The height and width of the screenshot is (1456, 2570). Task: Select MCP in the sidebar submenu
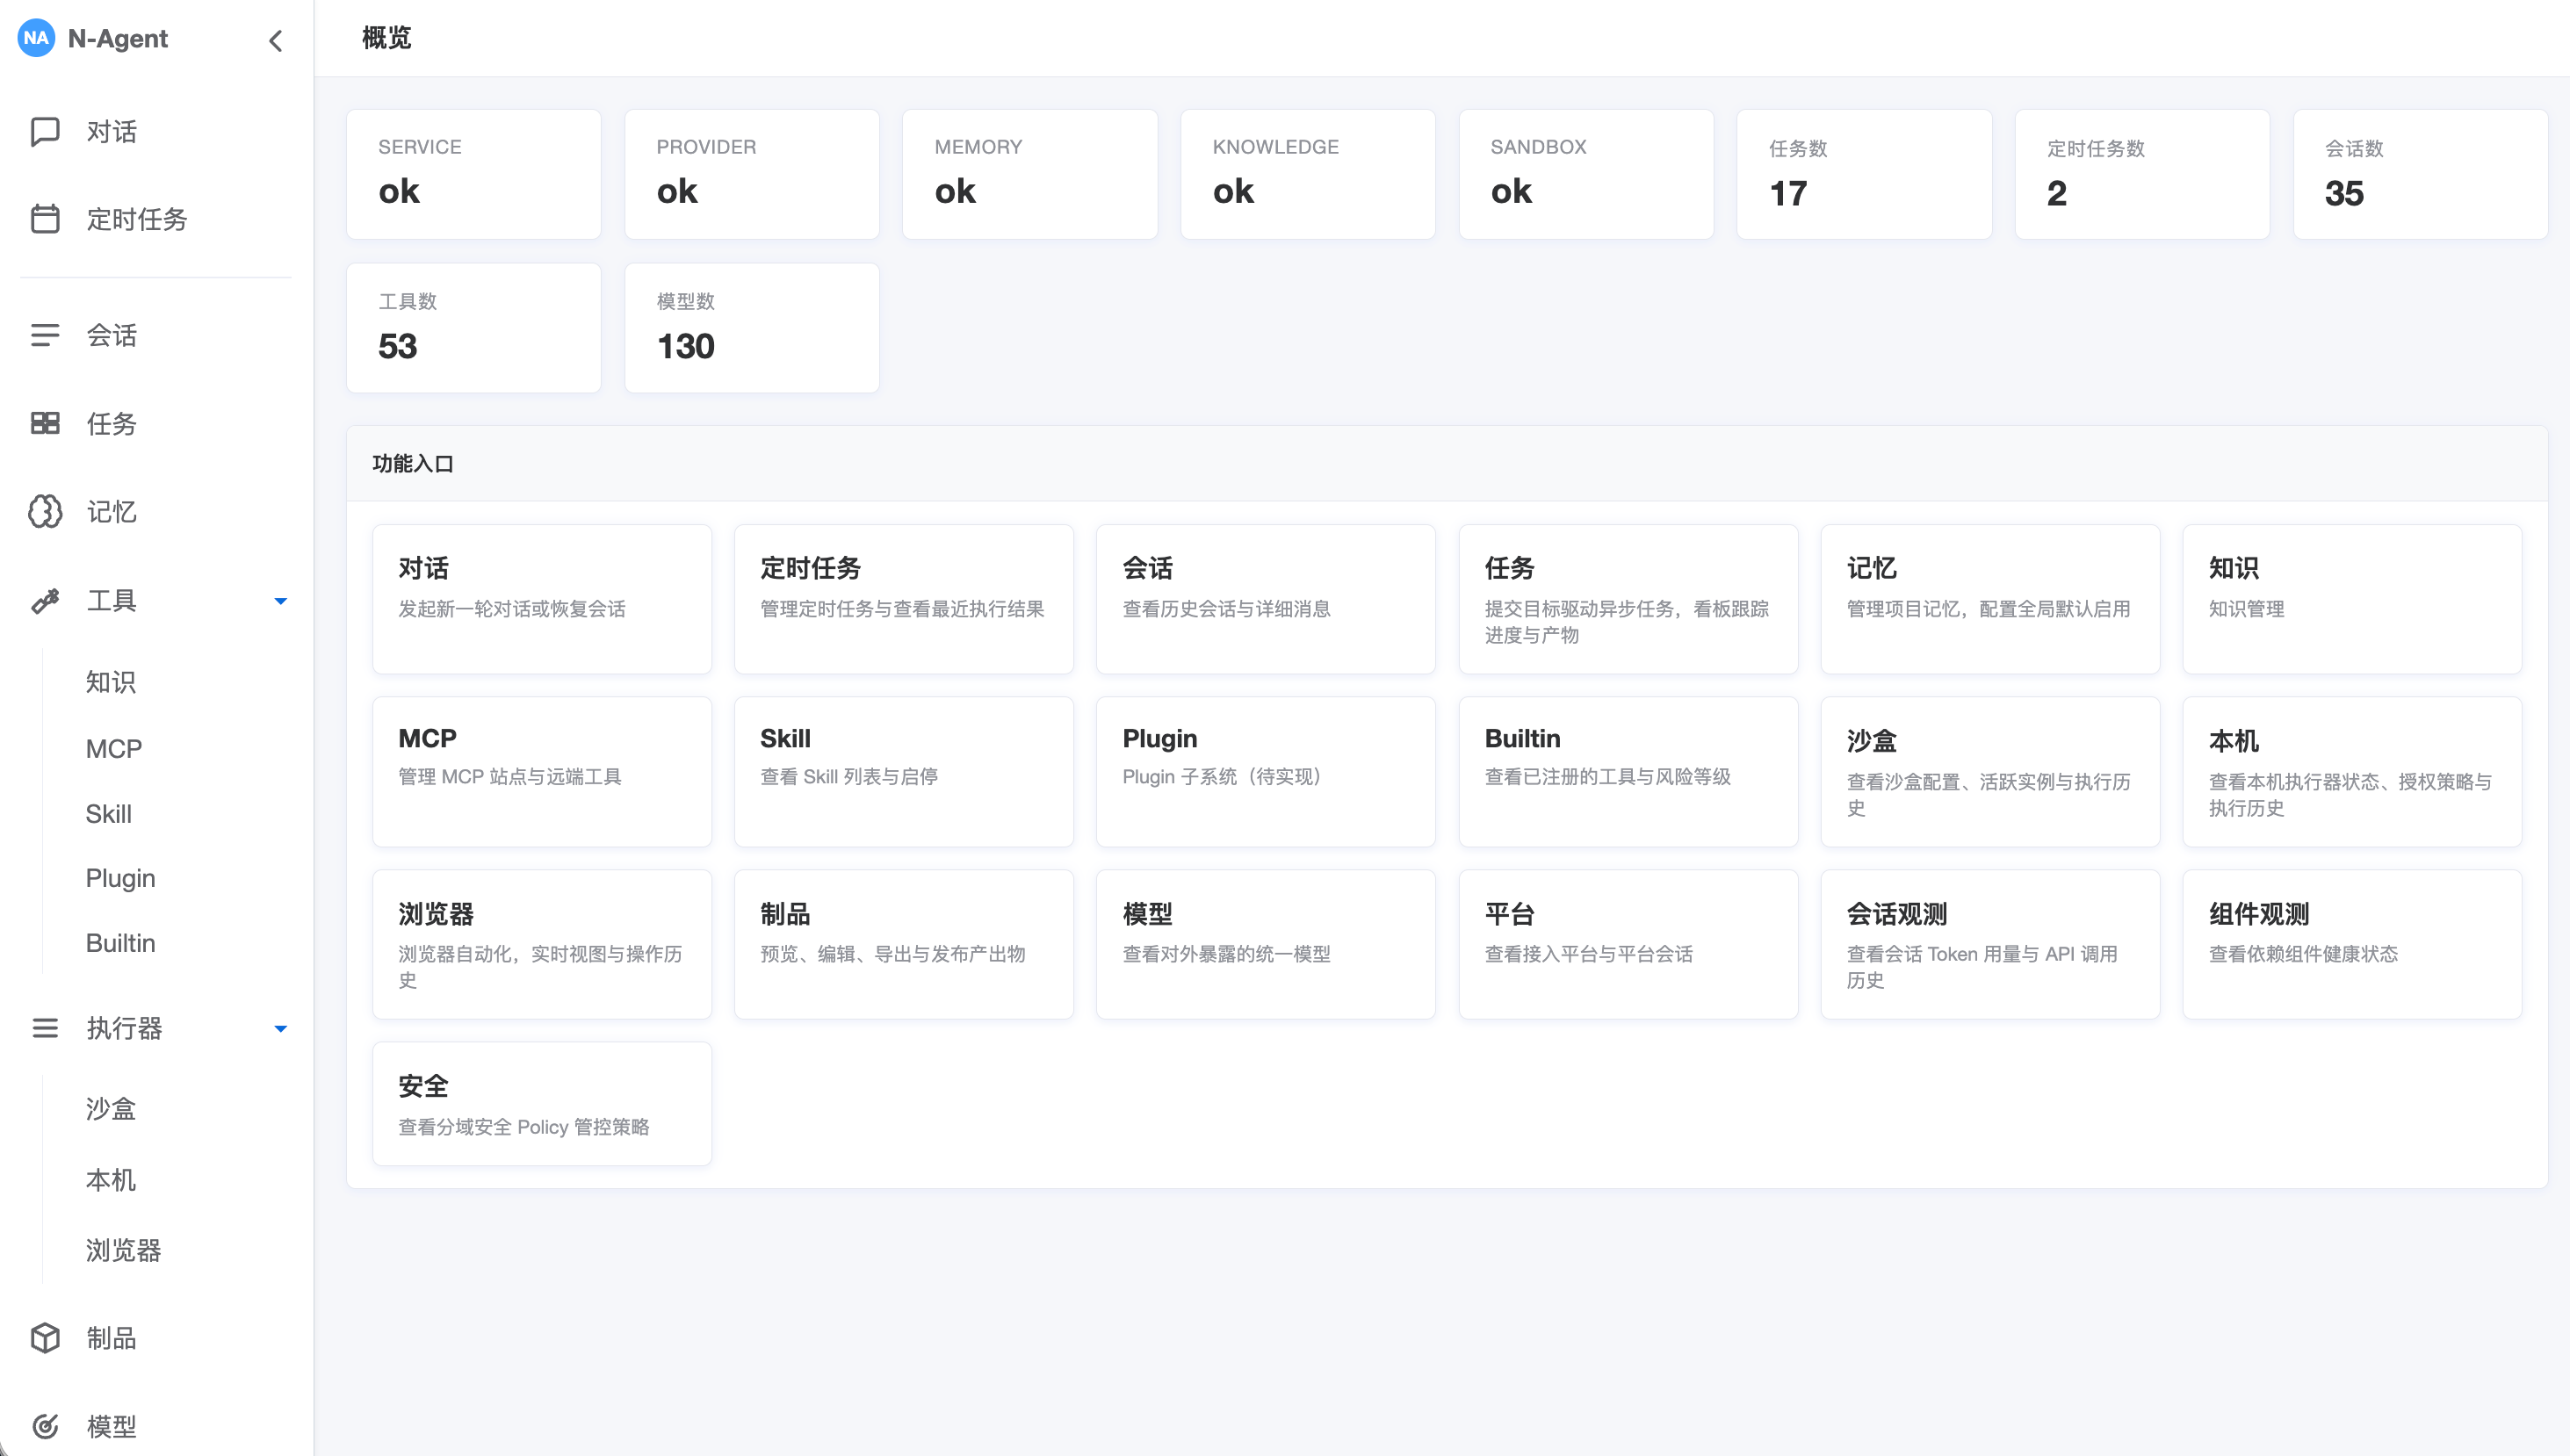tap(114, 748)
